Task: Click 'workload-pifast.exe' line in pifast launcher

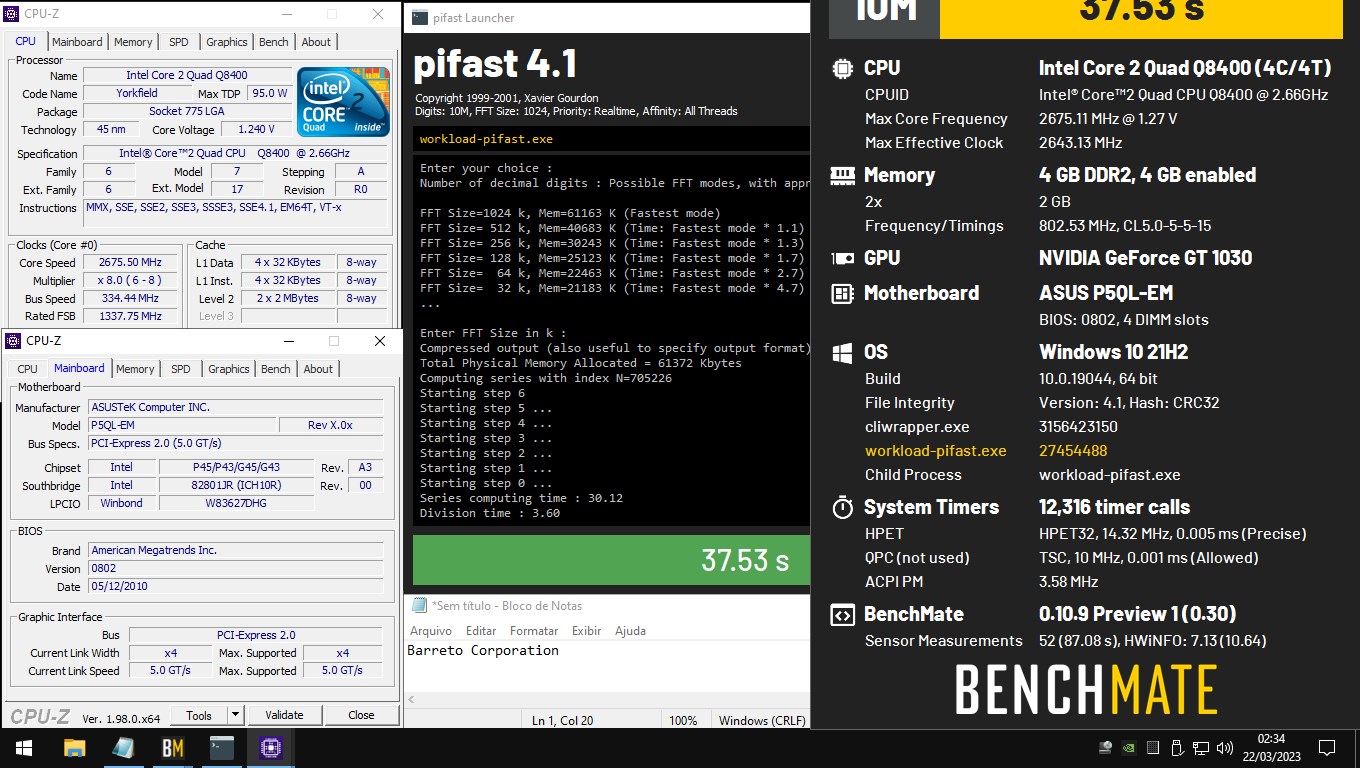Action: pyautogui.click(x=486, y=139)
